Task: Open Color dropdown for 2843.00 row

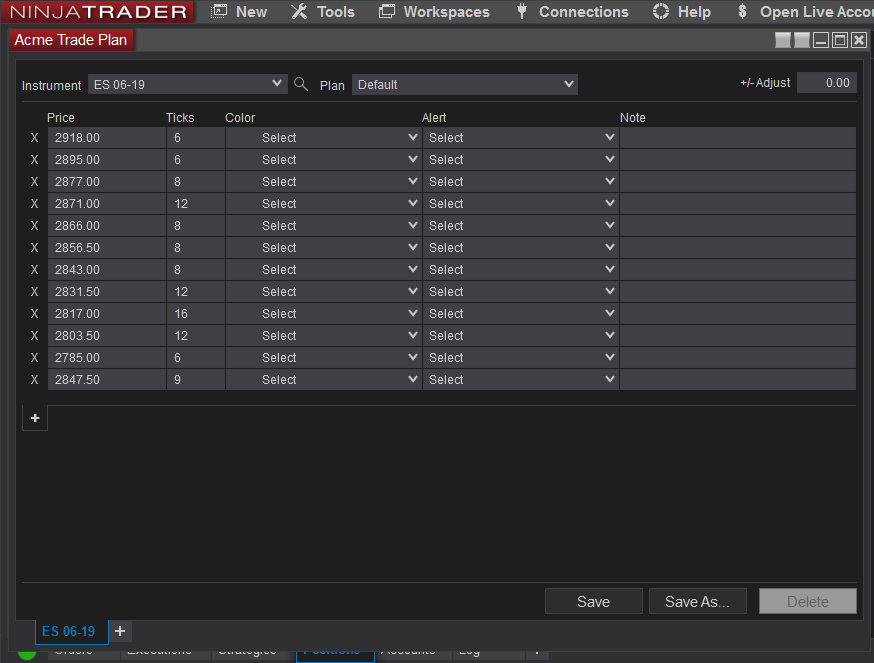Action: point(323,270)
